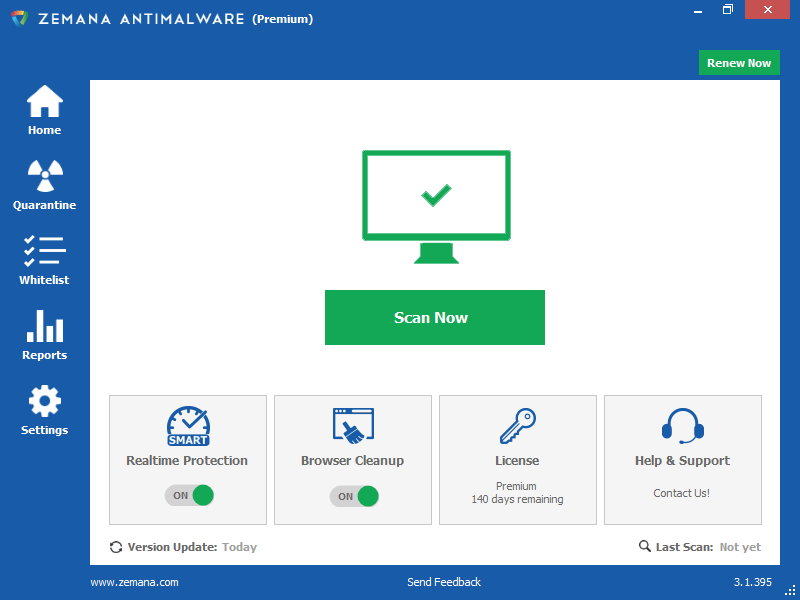Click the Help & Support headset icon

(682, 426)
